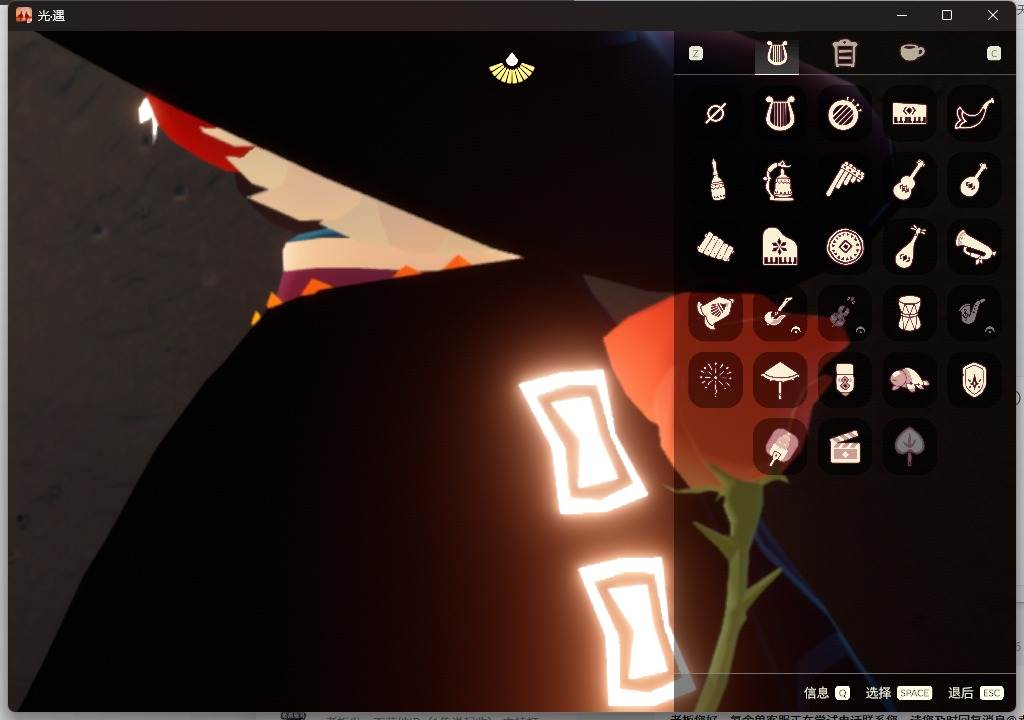
Task: Choose the tall hand drum
Action: point(909,313)
